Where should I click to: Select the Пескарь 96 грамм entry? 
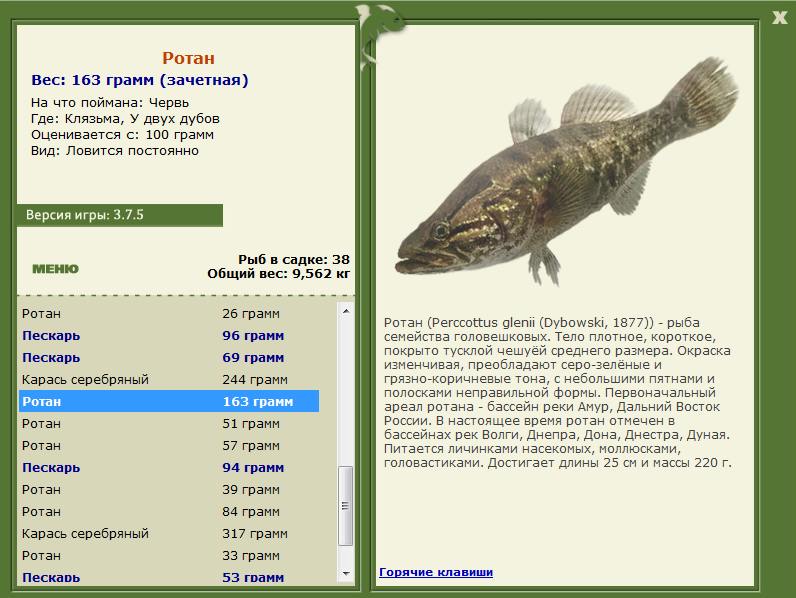pyautogui.click(x=168, y=336)
